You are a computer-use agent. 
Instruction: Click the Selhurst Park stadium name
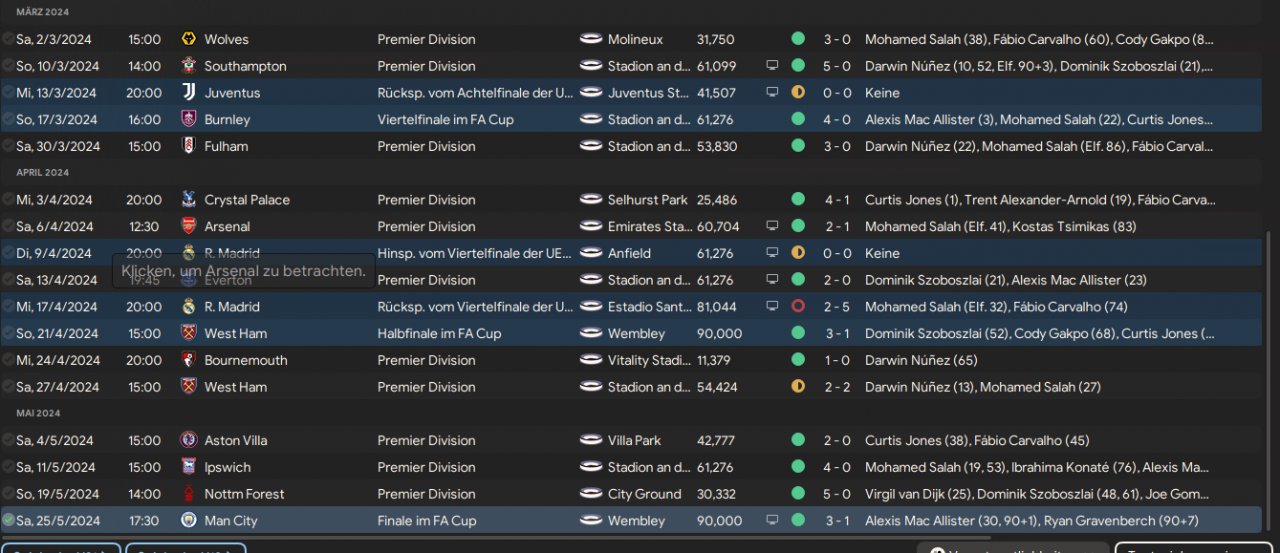(x=648, y=200)
